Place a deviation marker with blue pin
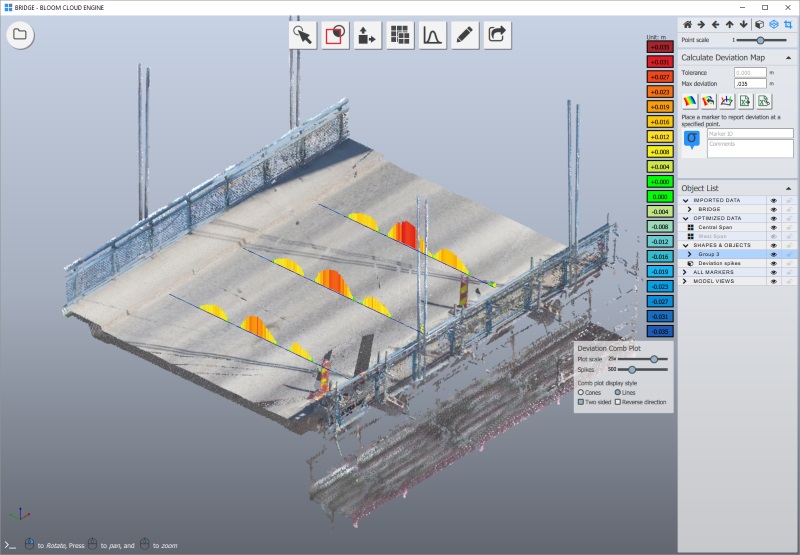 tap(692, 139)
